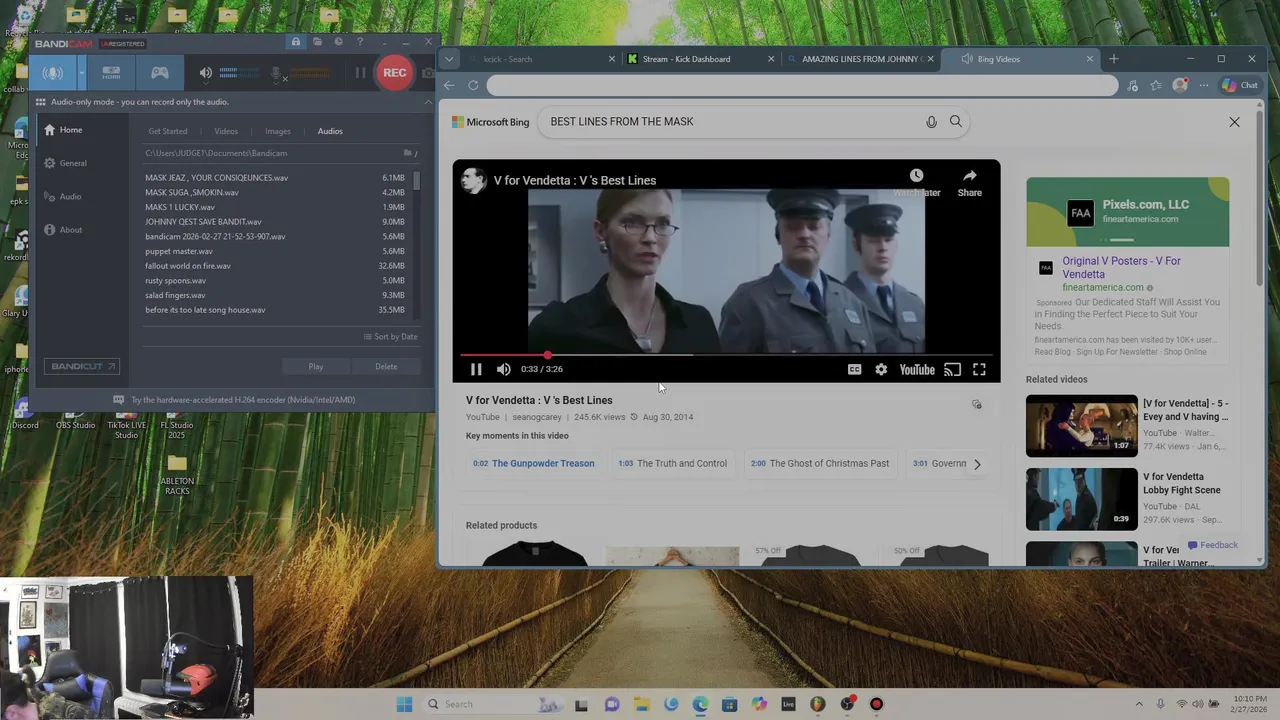The height and width of the screenshot is (720, 1280).
Task: Open the recording mode dropdown arrow in Bandicam
Action: [81, 73]
